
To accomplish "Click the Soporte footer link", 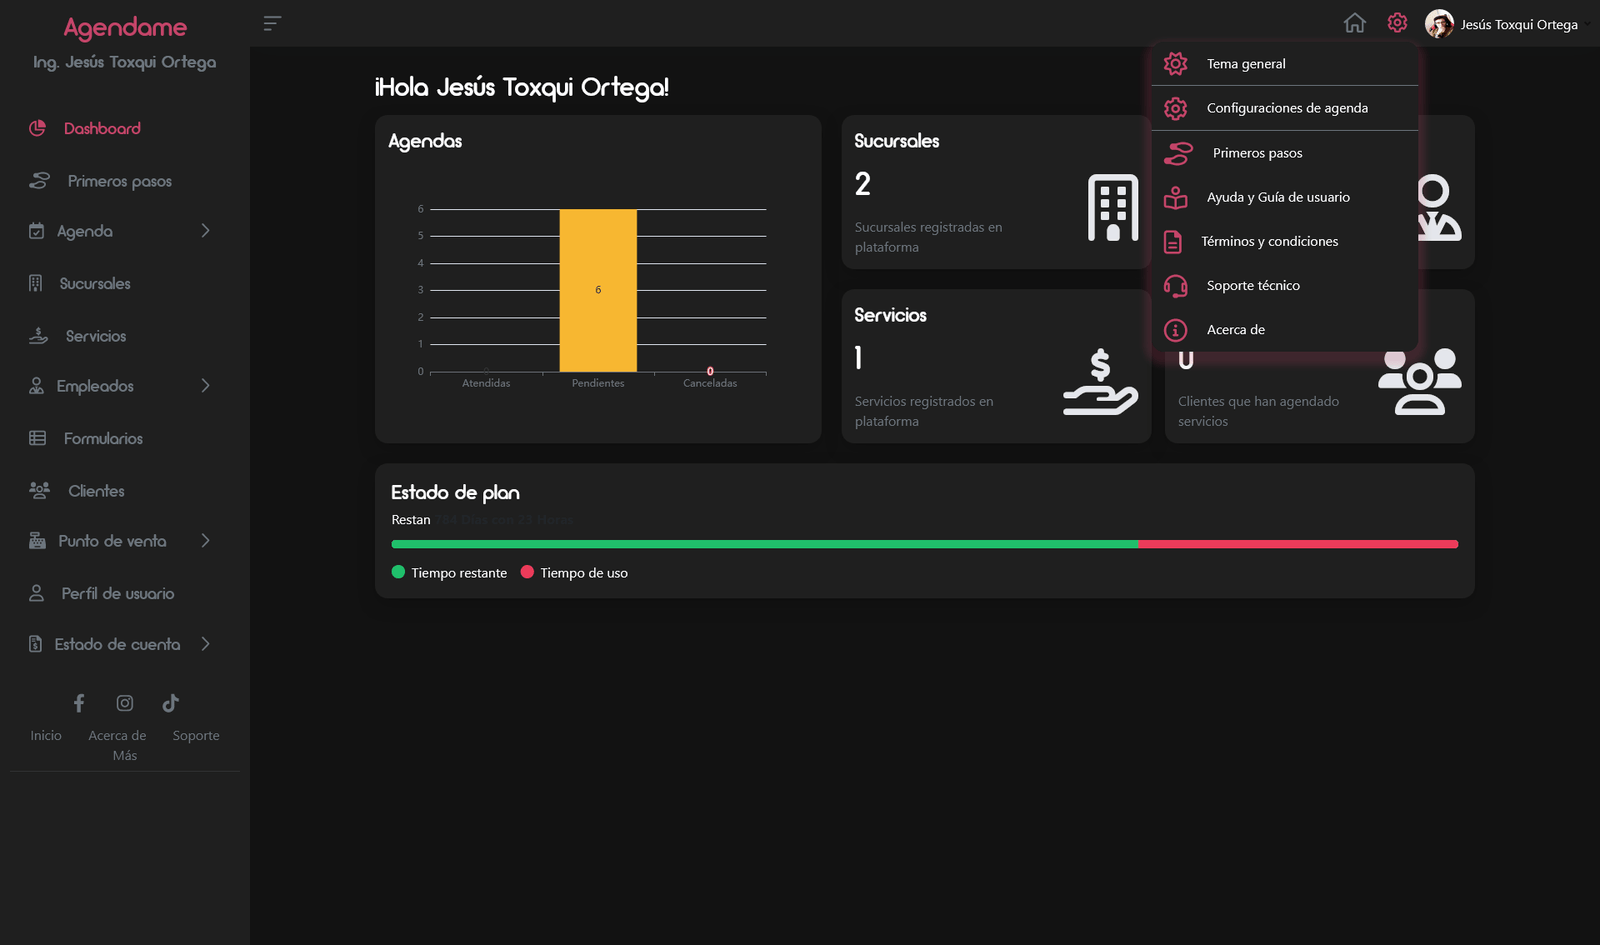I will [x=196, y=736].
